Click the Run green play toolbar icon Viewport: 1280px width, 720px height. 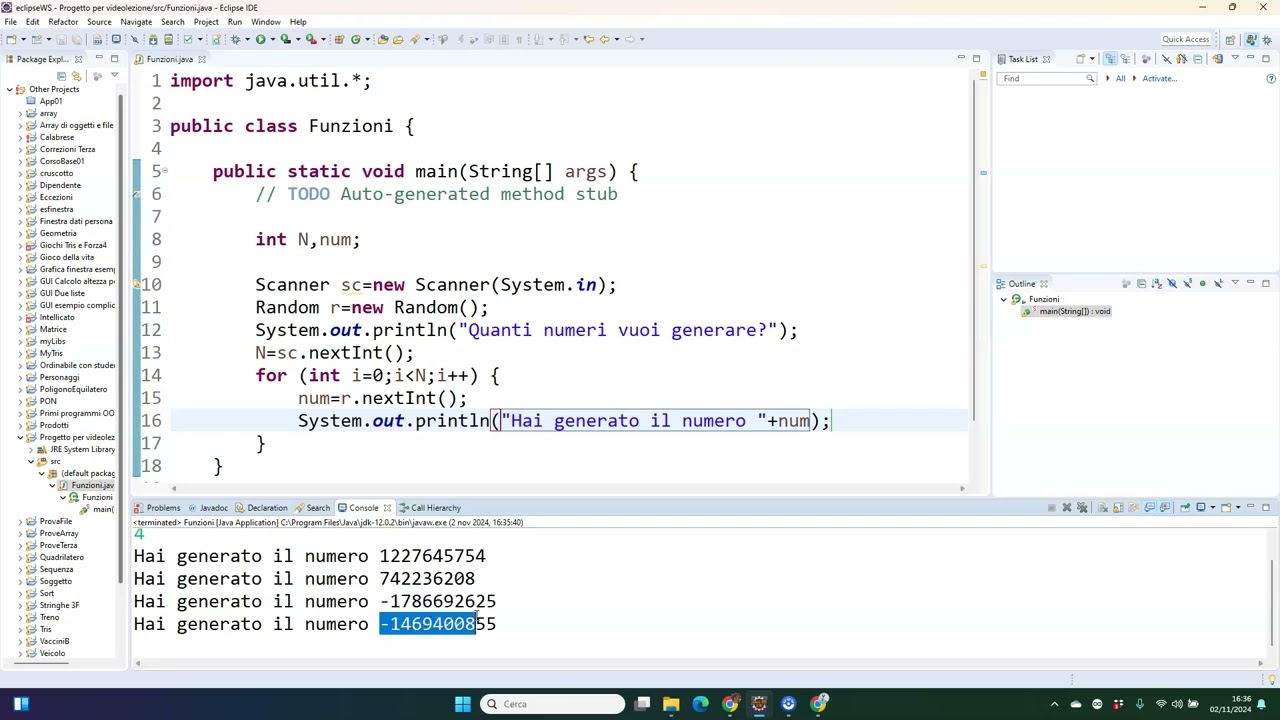pyautogui.click(x=260, y=39)
